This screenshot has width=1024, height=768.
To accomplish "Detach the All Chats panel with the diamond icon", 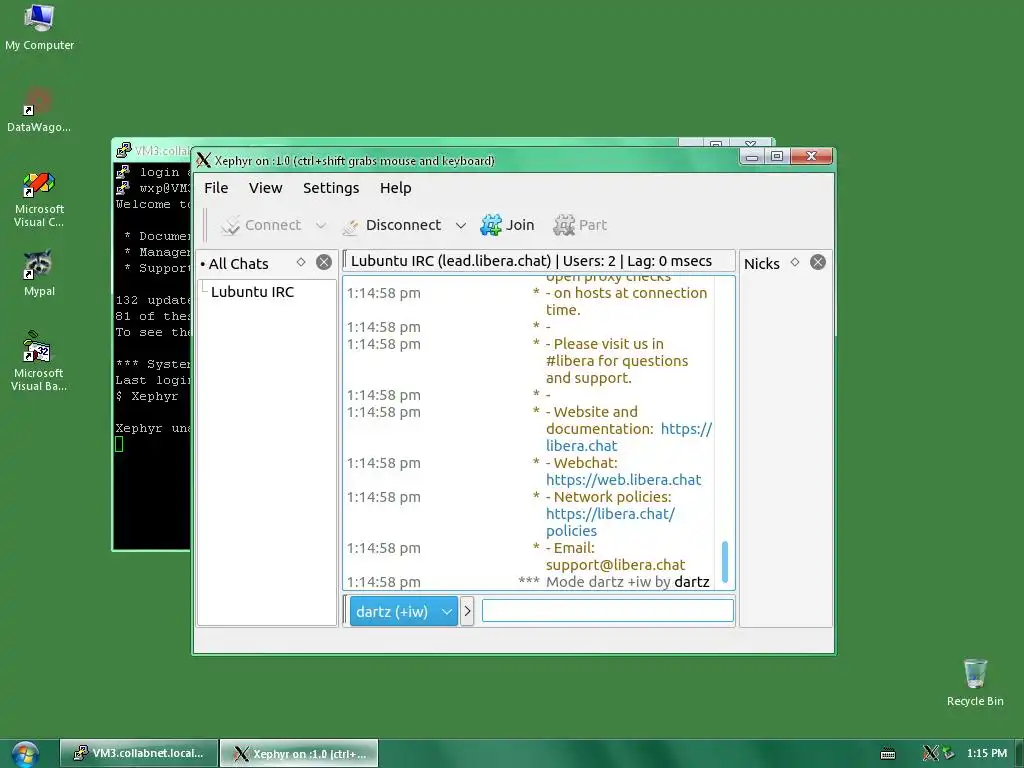I will (x=301, y=263).
